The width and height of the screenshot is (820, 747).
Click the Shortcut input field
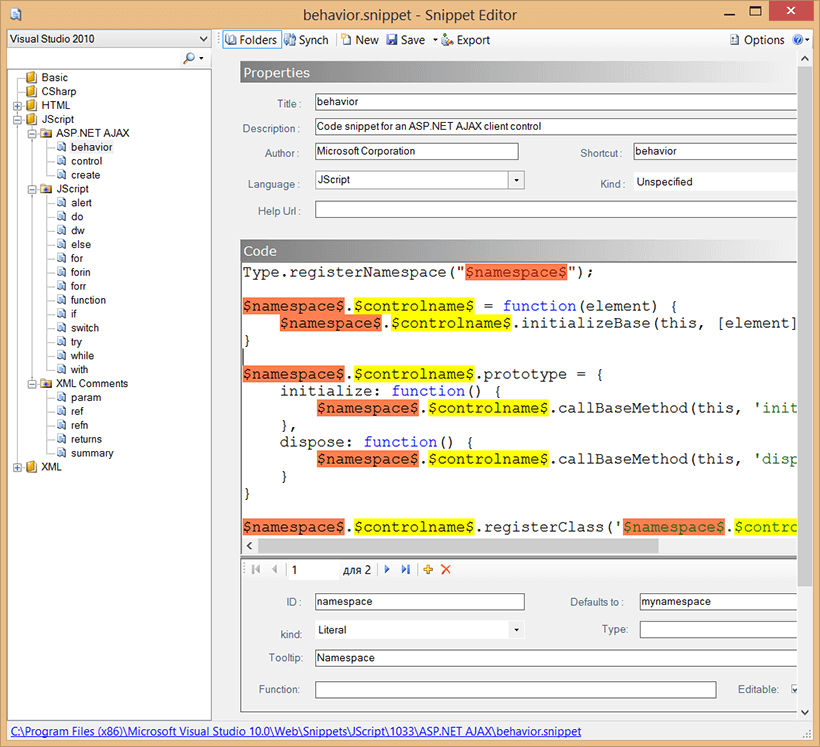point(714,151)
